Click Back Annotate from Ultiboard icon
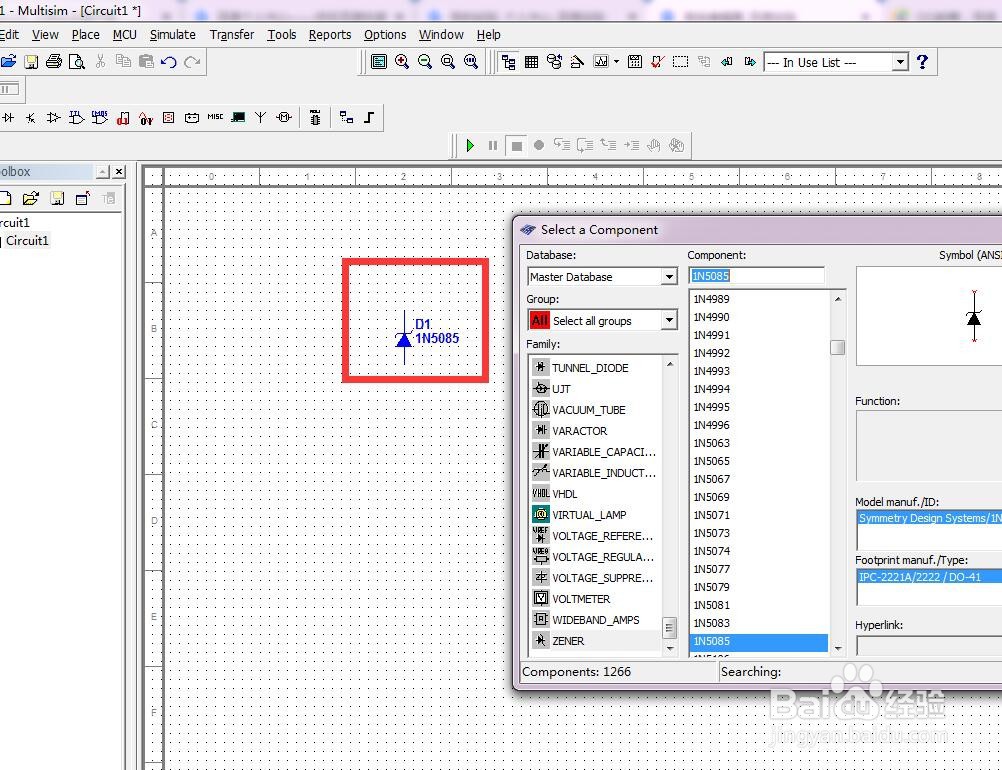Viewport: 1002px width, 770px height. coord(727,62)
